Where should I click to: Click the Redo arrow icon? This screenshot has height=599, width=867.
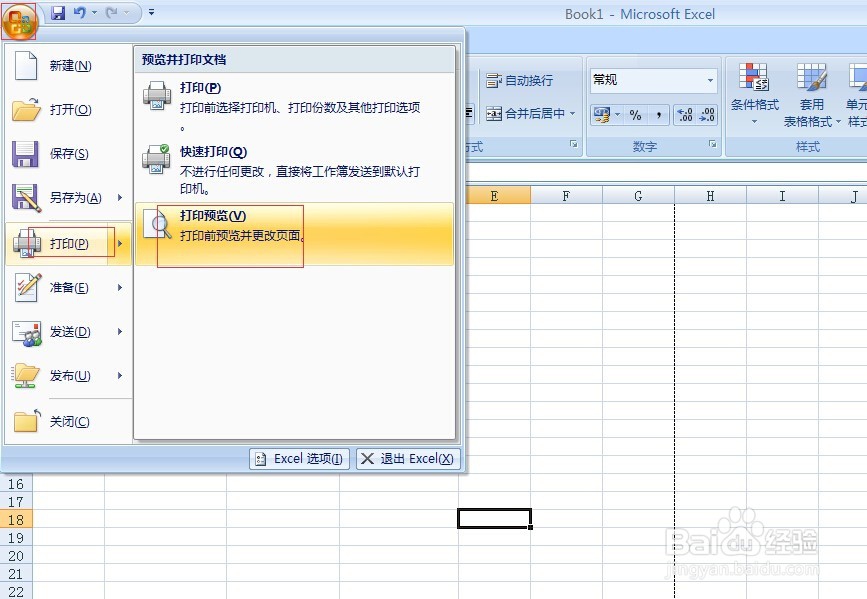pos(111,12)
